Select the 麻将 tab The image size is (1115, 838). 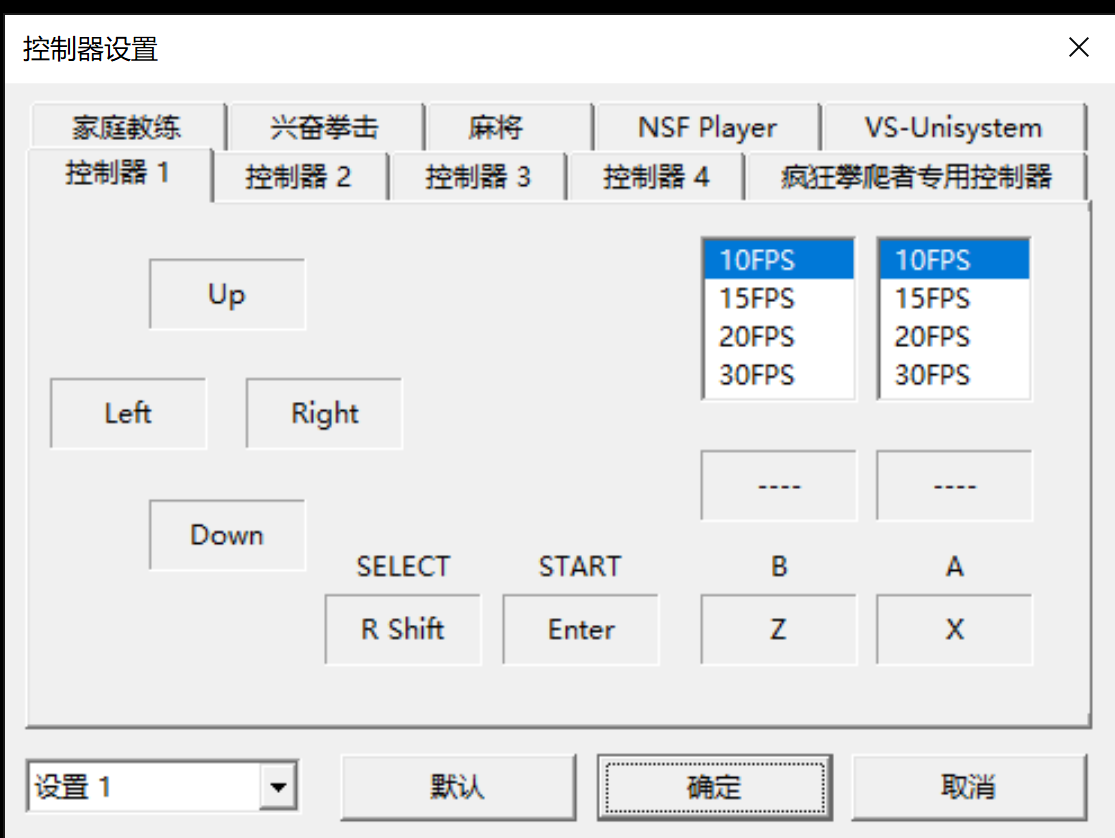(x=509, y=127)
